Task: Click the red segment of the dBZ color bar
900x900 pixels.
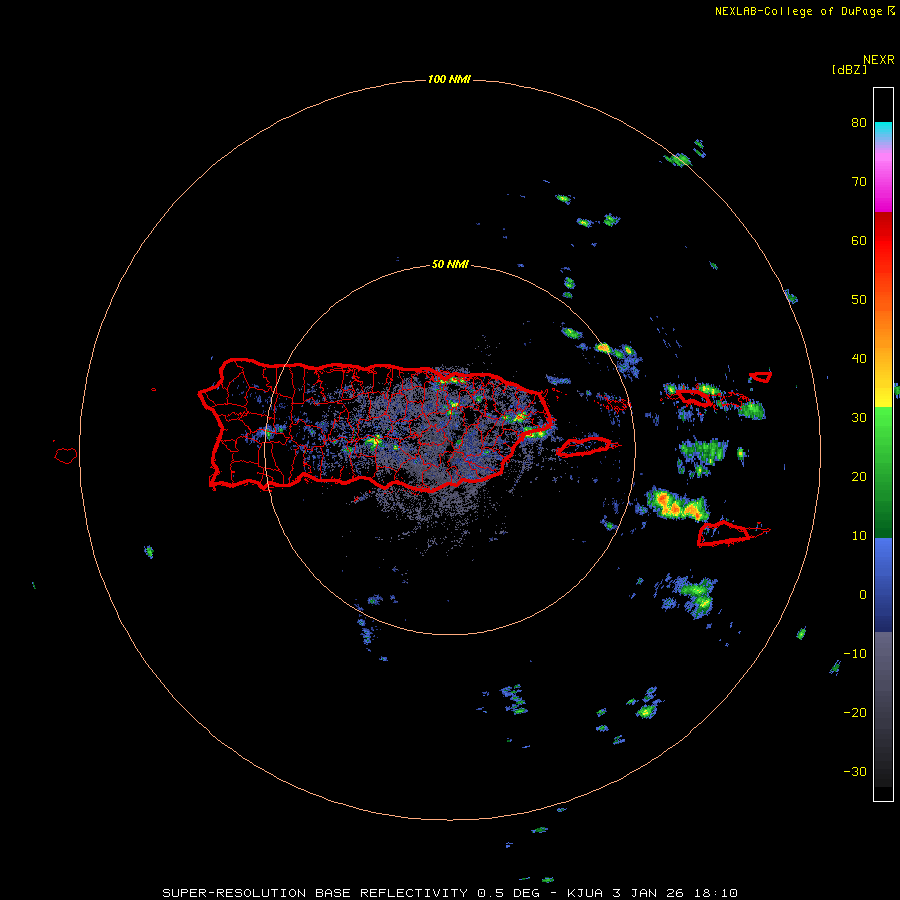Action: click(x=883, y=241)
